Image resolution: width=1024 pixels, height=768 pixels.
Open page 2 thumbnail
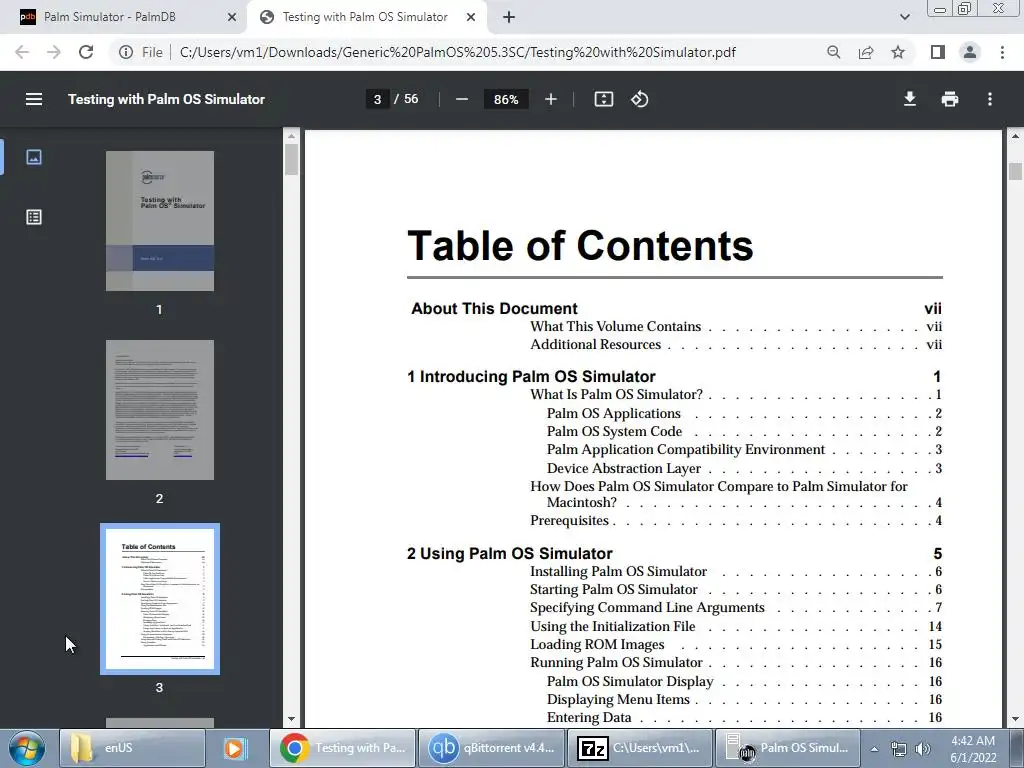[160, 409]
